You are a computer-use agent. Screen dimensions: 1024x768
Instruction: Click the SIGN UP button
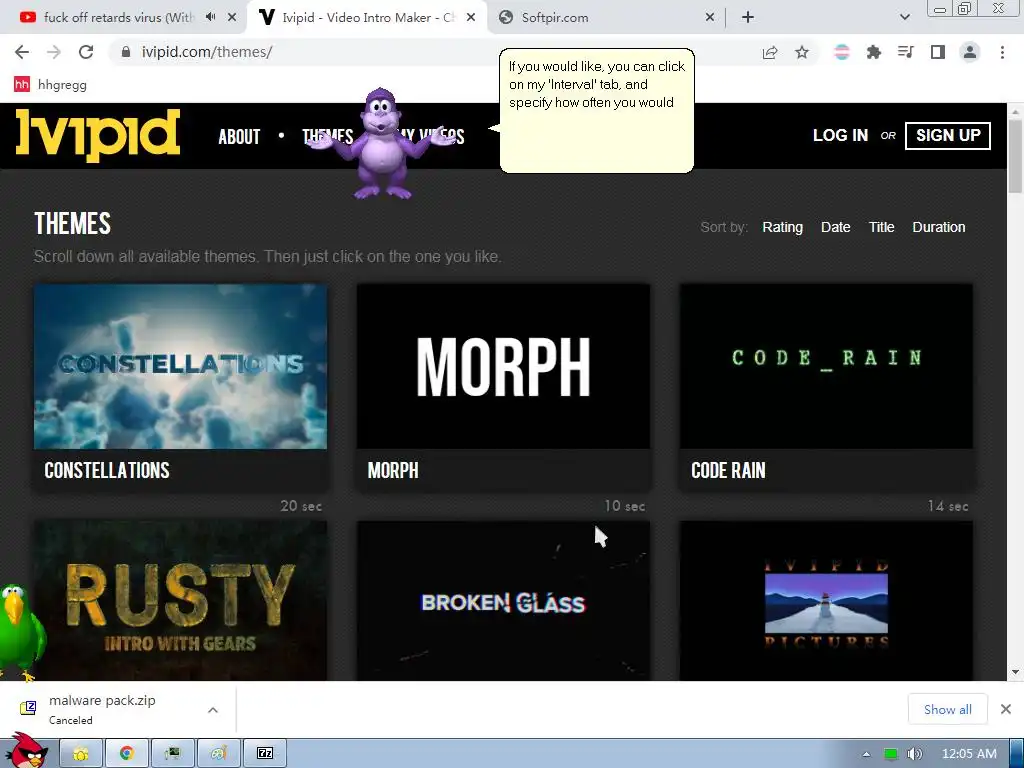[948, 135]
